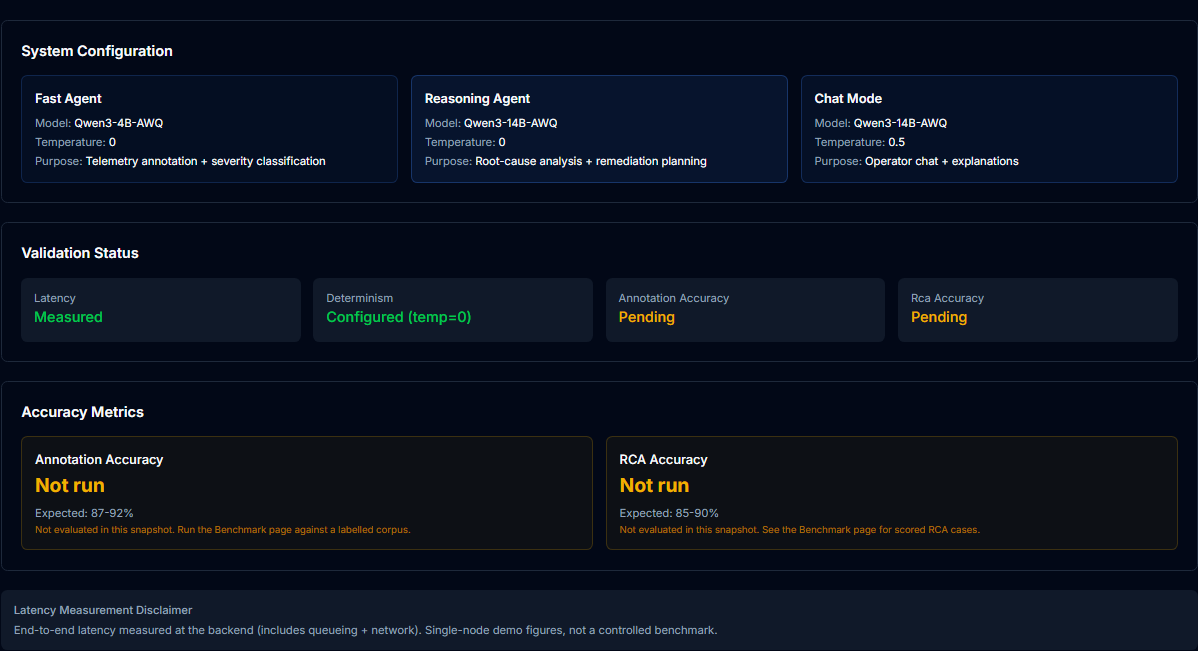This screenshot has width=1198, height=651.
Task: Click Fast Agent model Qwen3-4B-AWQ
Action: [x=118, y=123]
